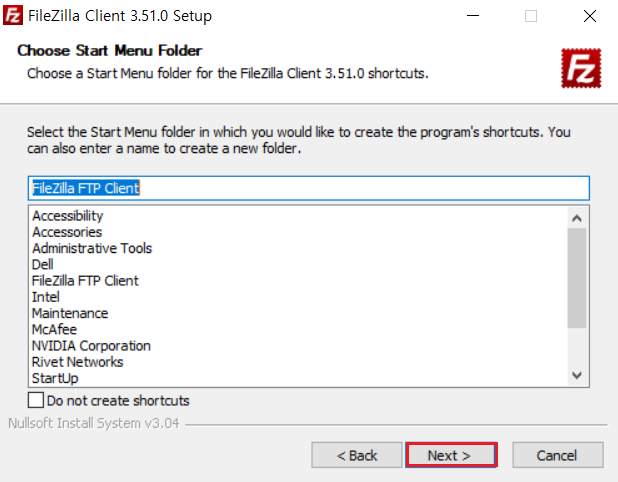Image resolution: width=618 pixels, height=482 pixels.
Task: Click the Start Menu folder name field
Action: click(308, 188)
